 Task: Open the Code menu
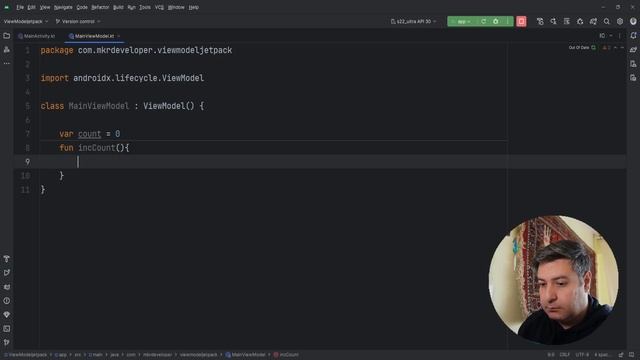point(82,7)
